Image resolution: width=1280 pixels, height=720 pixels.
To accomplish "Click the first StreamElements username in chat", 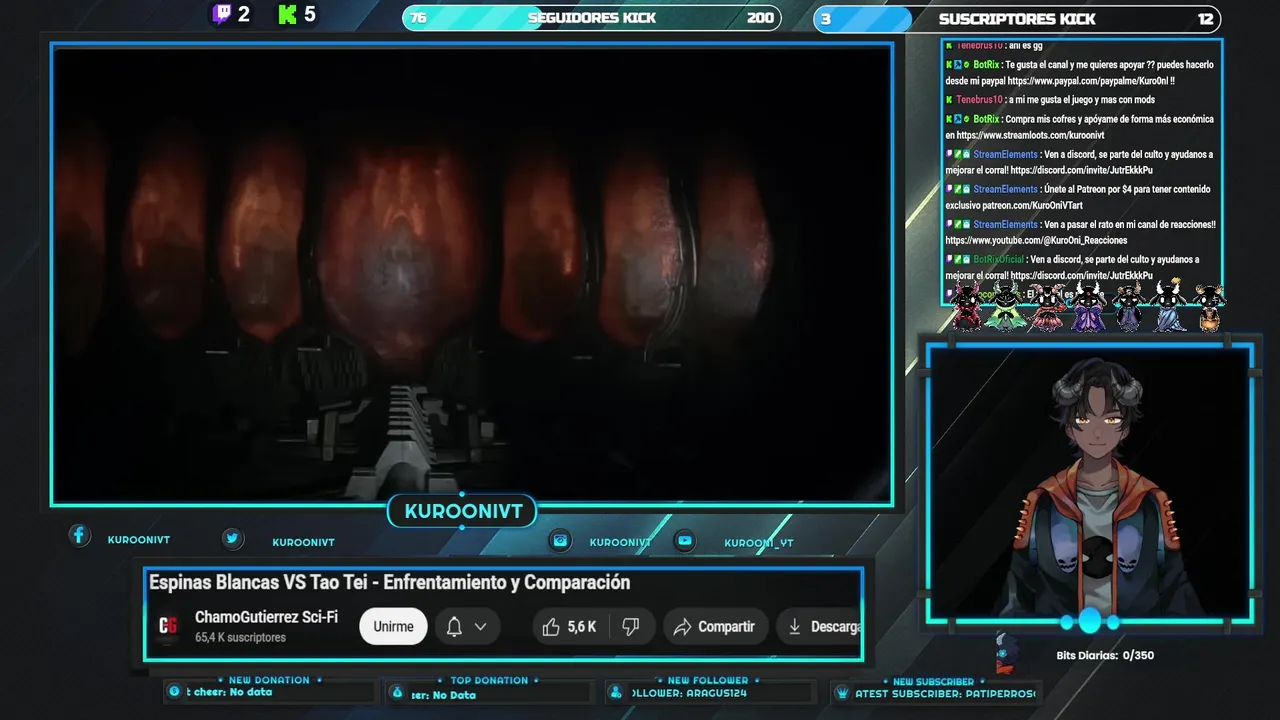I will pyautogui.click(x=1005, y=155).
